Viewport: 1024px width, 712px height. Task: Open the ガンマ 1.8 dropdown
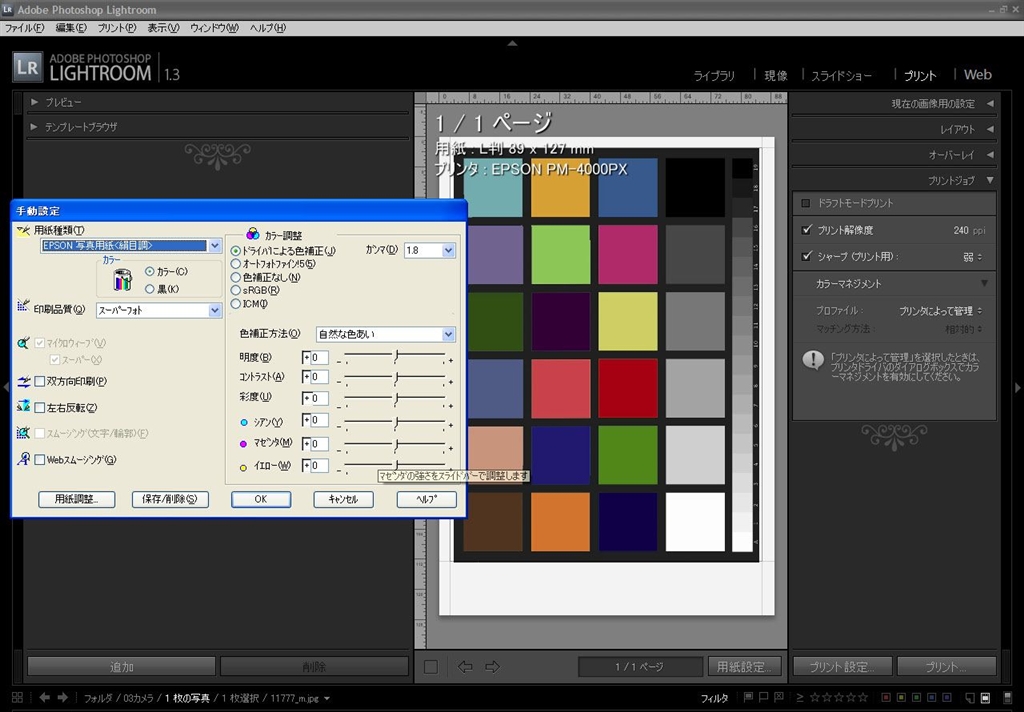click(448, 250)
